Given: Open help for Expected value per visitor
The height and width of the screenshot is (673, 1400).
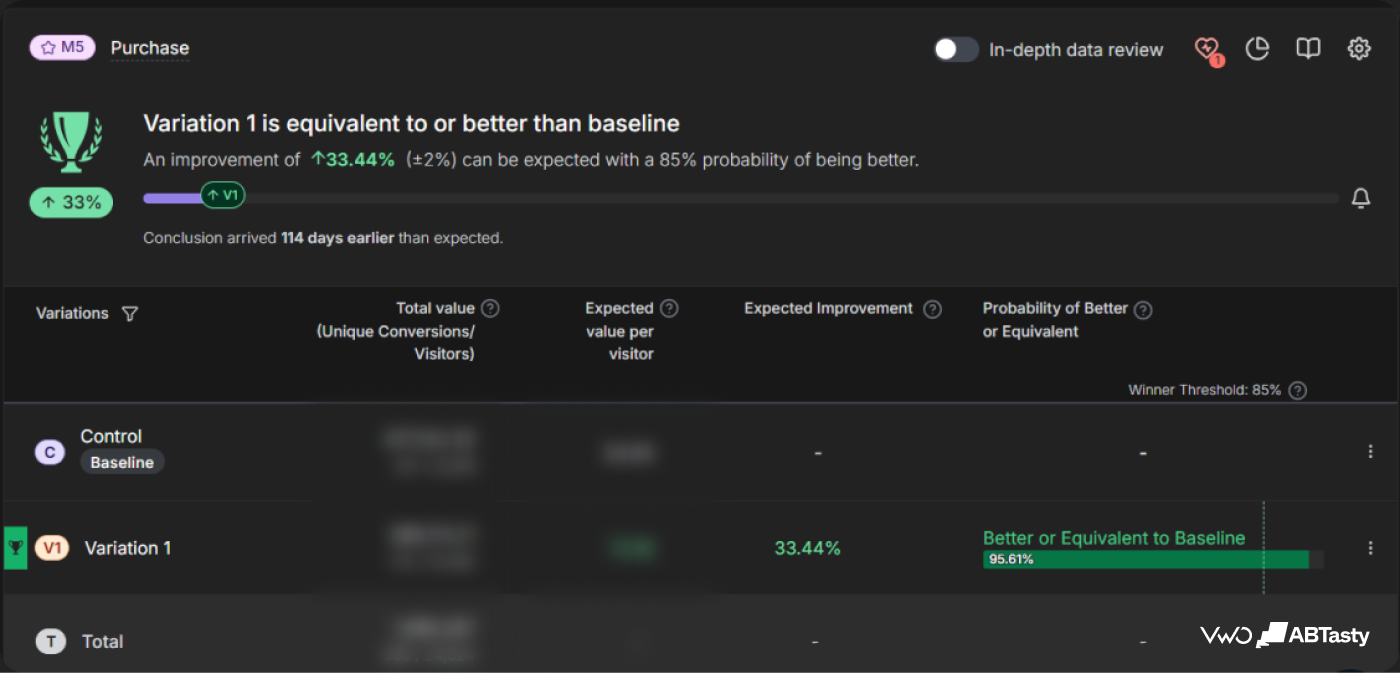Looking at the screenshot, I should (x=669, y=308).
